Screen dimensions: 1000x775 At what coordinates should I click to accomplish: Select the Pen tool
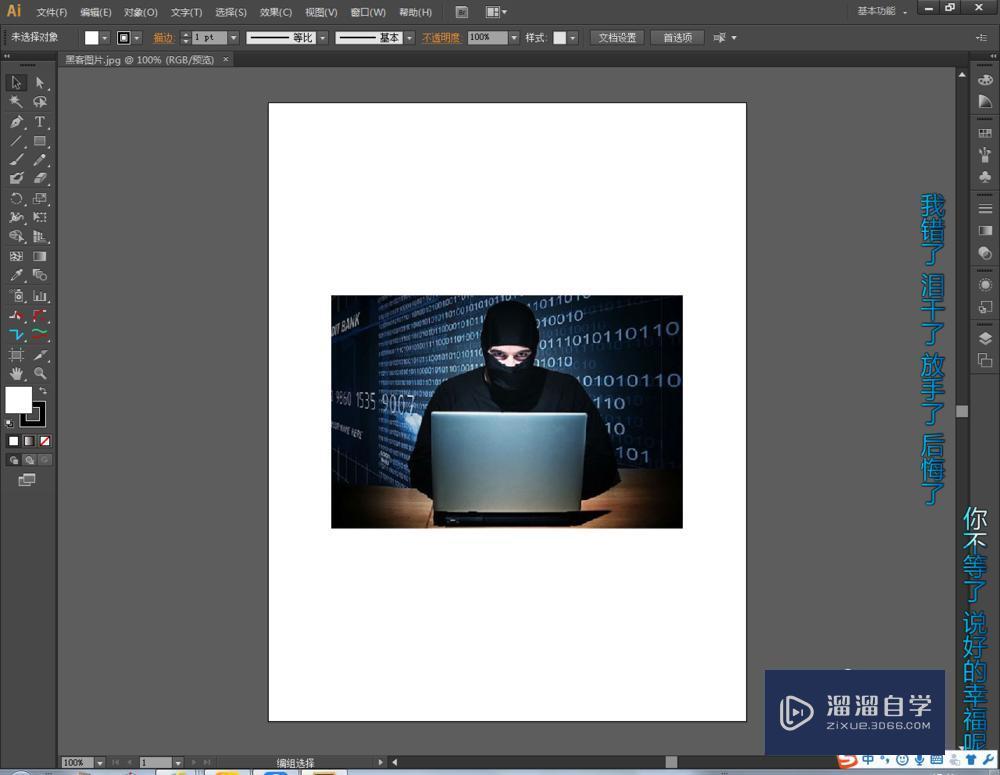tap(16, 122)
